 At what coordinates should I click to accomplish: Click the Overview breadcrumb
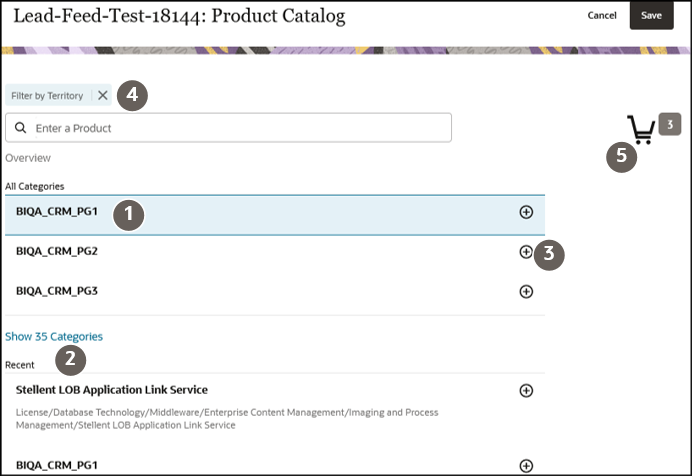[x=28, y=158]
